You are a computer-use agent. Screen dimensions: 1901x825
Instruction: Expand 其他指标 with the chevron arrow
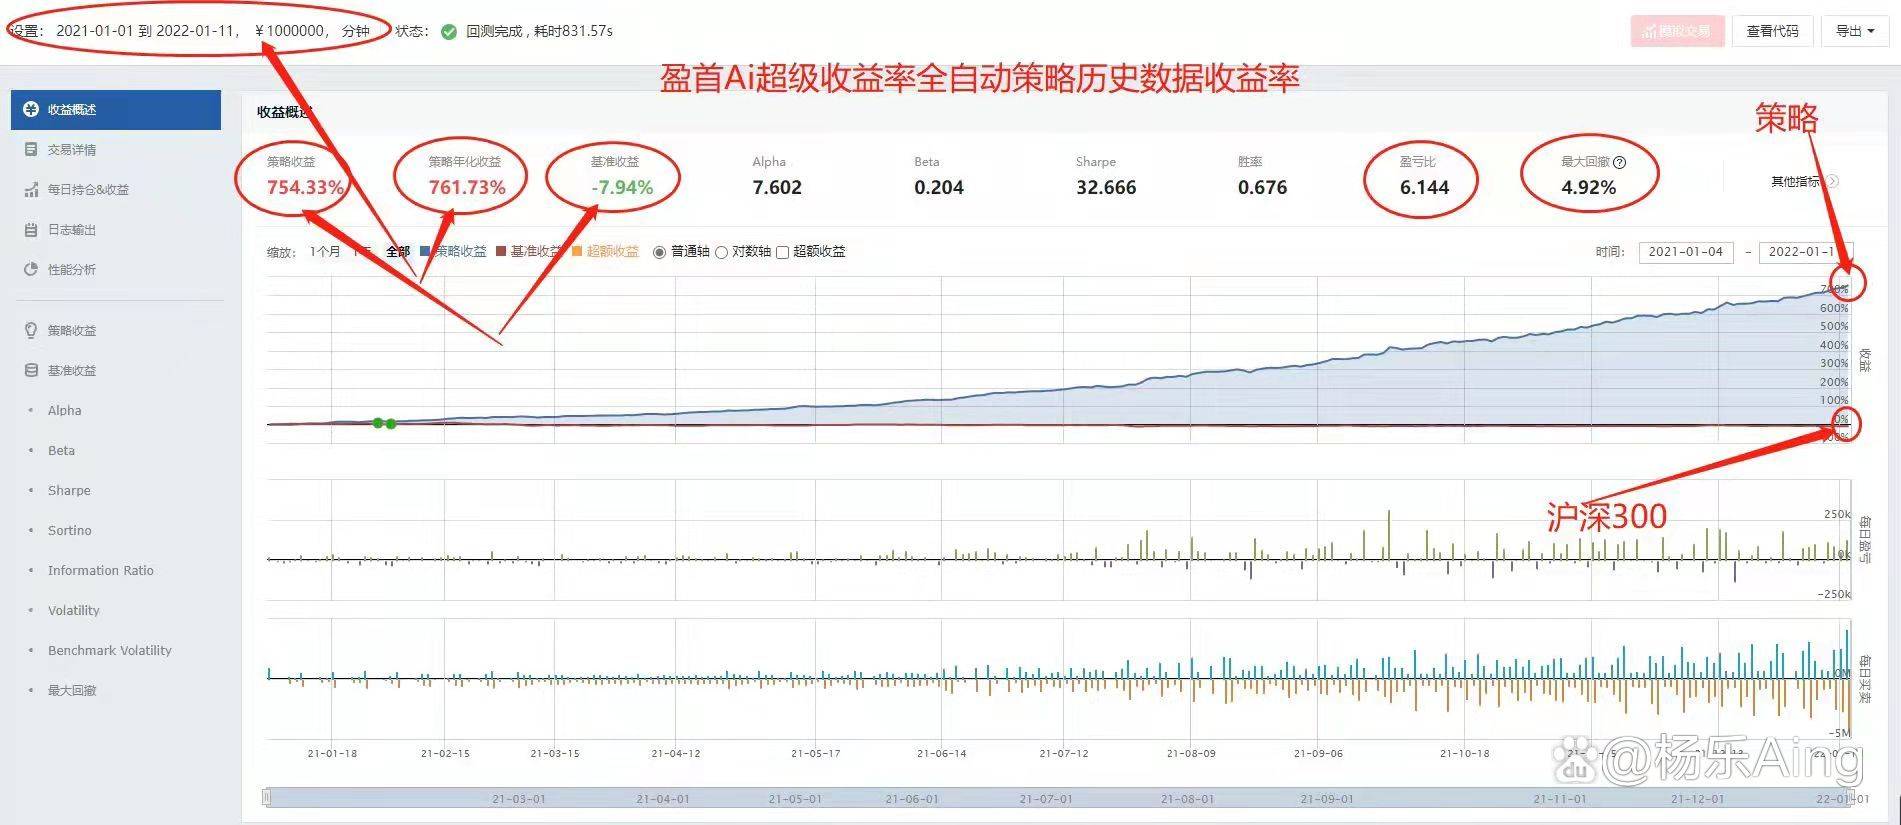pos(1832,182)
